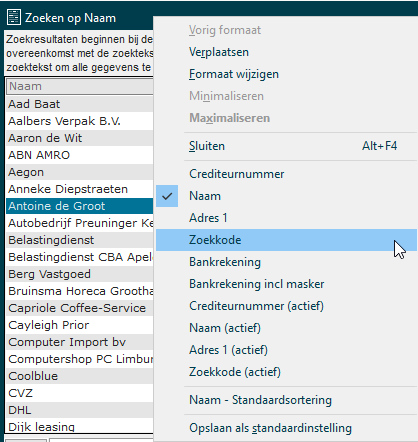Select Aalbers Verpak B.V. row
The image size is (418, 442).
click(x=80, y=121)
